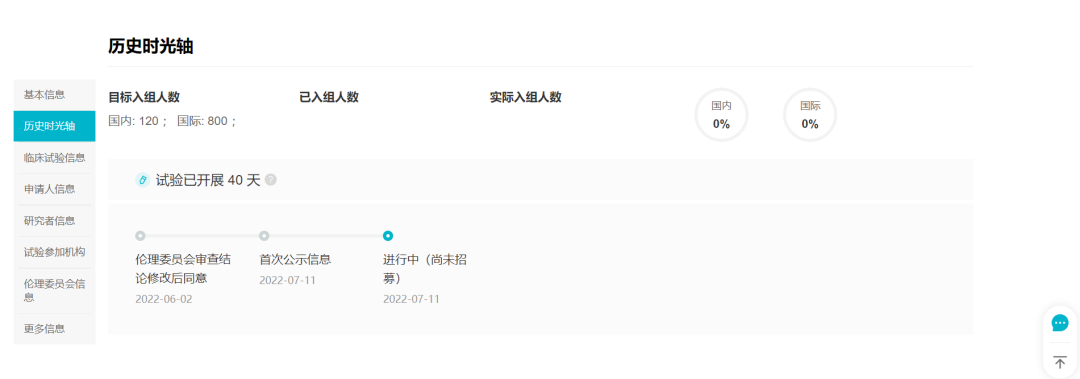Open the chat support bubble icon
Screen dimensions: 1080x379
point(1060,322)
